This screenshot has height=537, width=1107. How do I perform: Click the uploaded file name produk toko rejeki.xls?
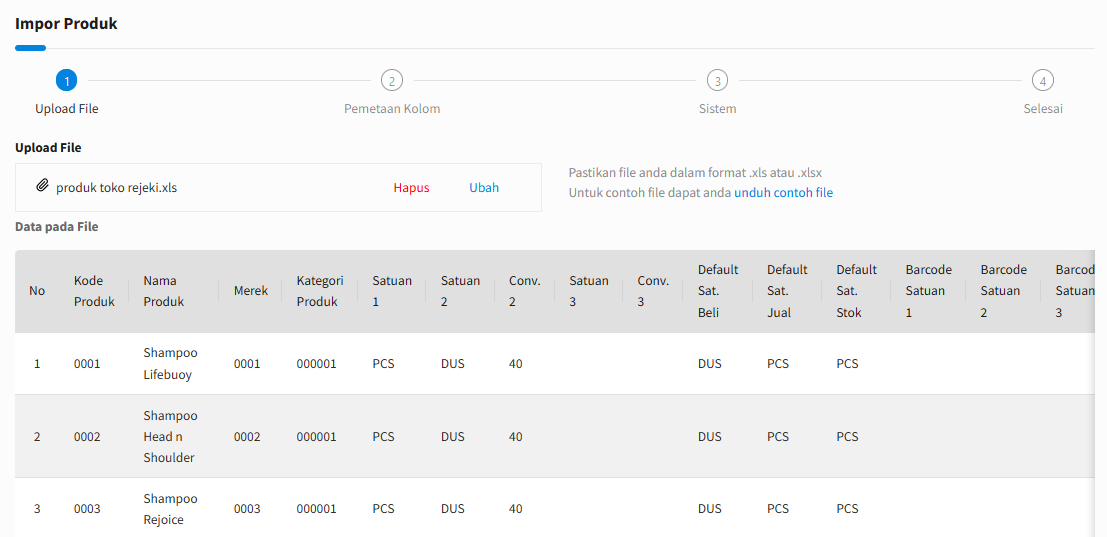click(x=116, y=188)
